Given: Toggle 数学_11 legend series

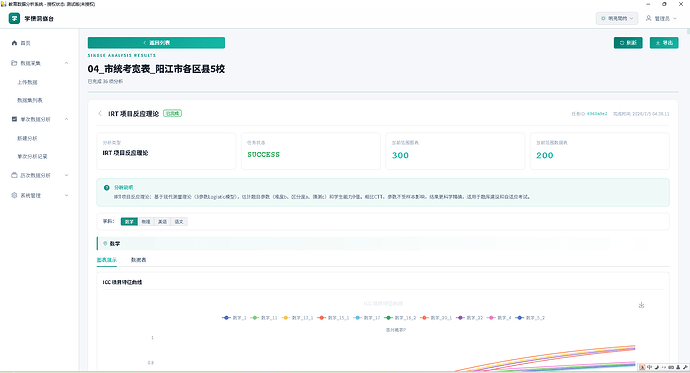Looking at the screenshot, I should click(264, 318).
